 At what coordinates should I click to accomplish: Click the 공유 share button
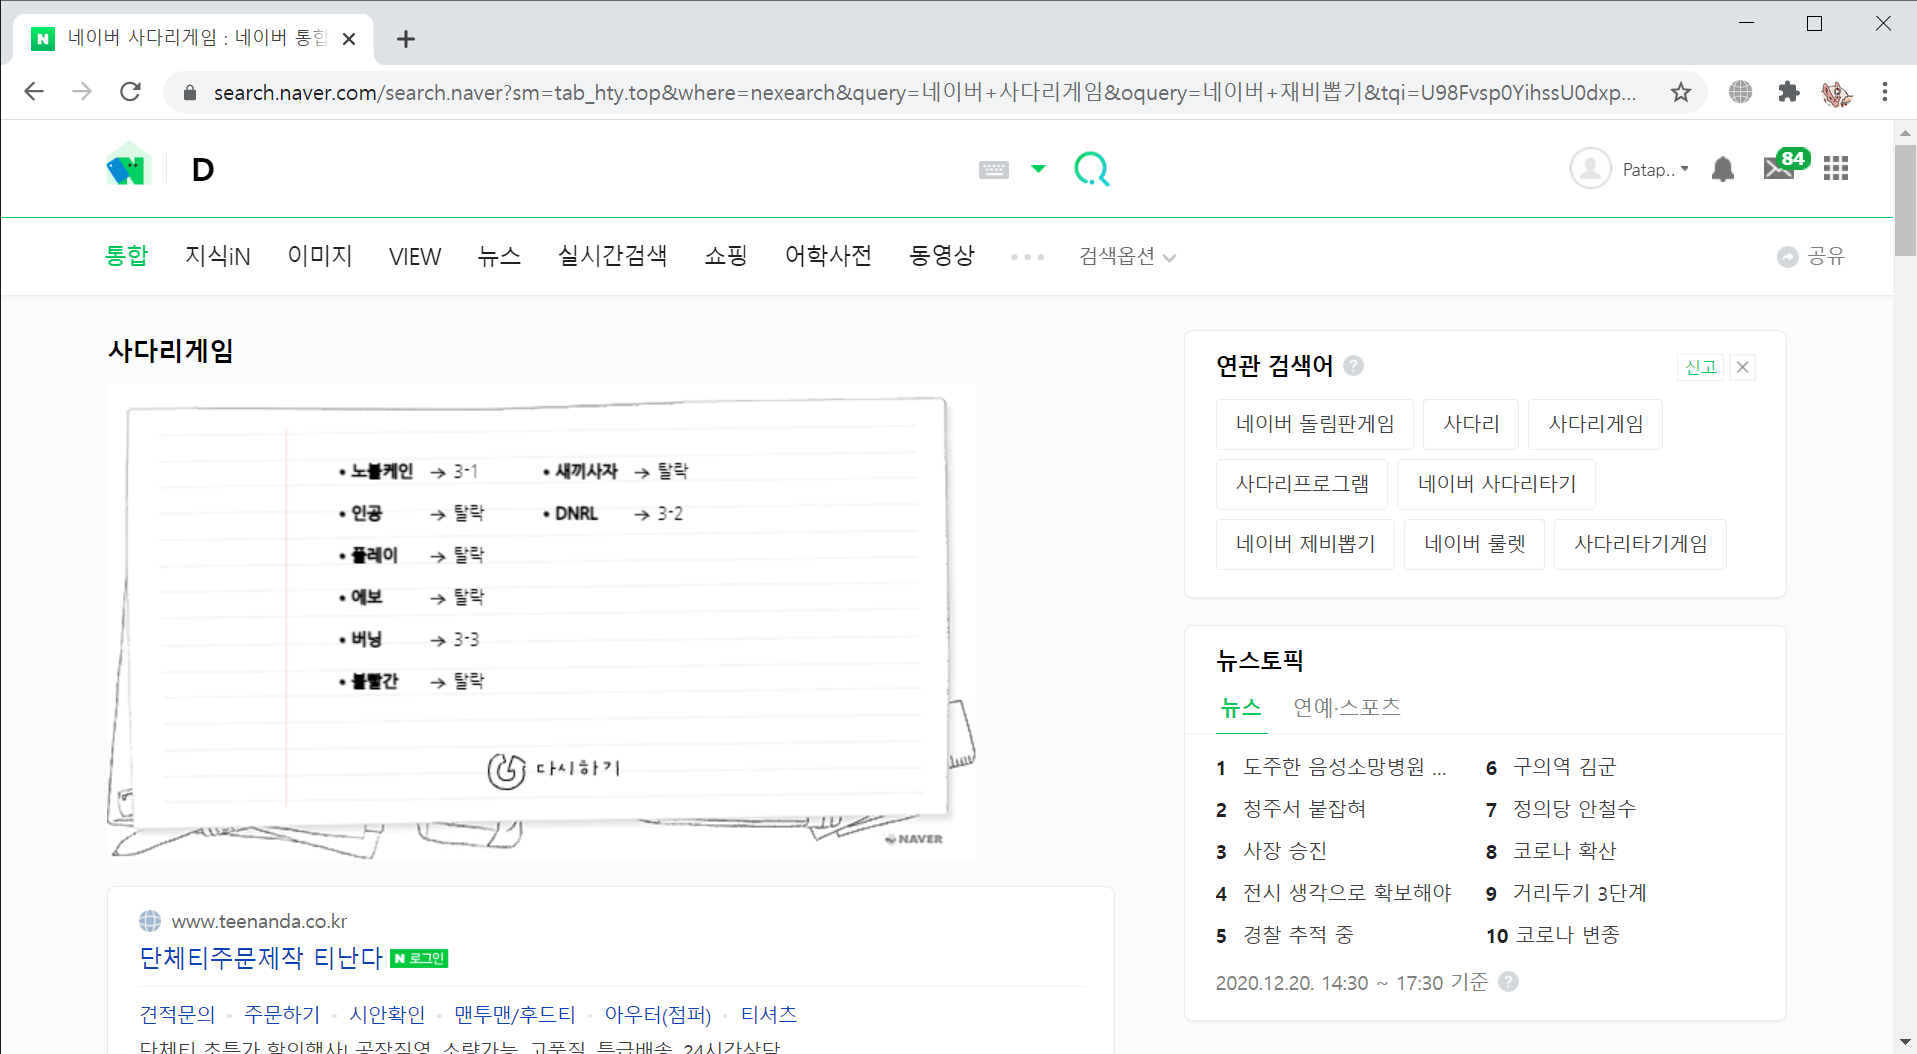1811,257
